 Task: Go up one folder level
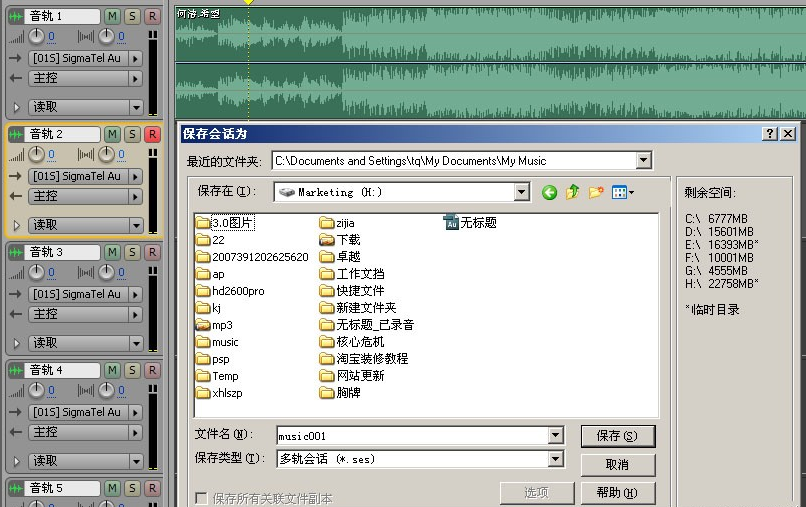coord(572,192)
